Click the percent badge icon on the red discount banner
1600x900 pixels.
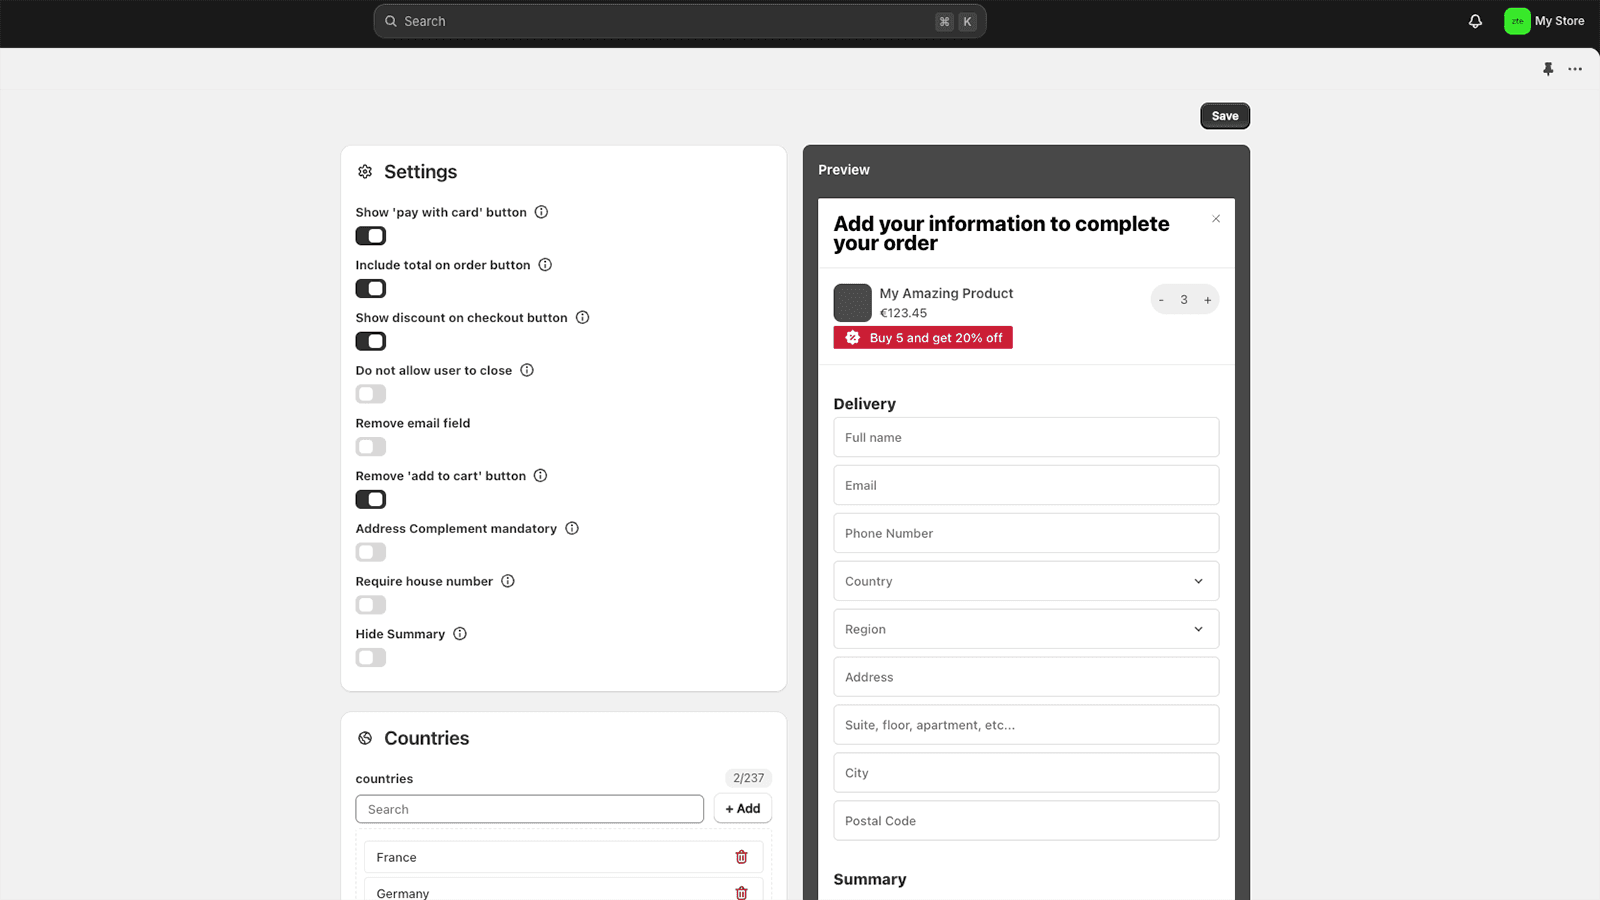pos(852,337)
